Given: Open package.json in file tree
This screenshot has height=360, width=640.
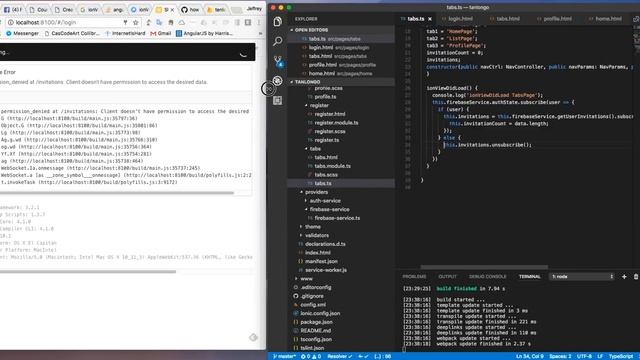Looking at the screenshot, I should pos(316,322).
